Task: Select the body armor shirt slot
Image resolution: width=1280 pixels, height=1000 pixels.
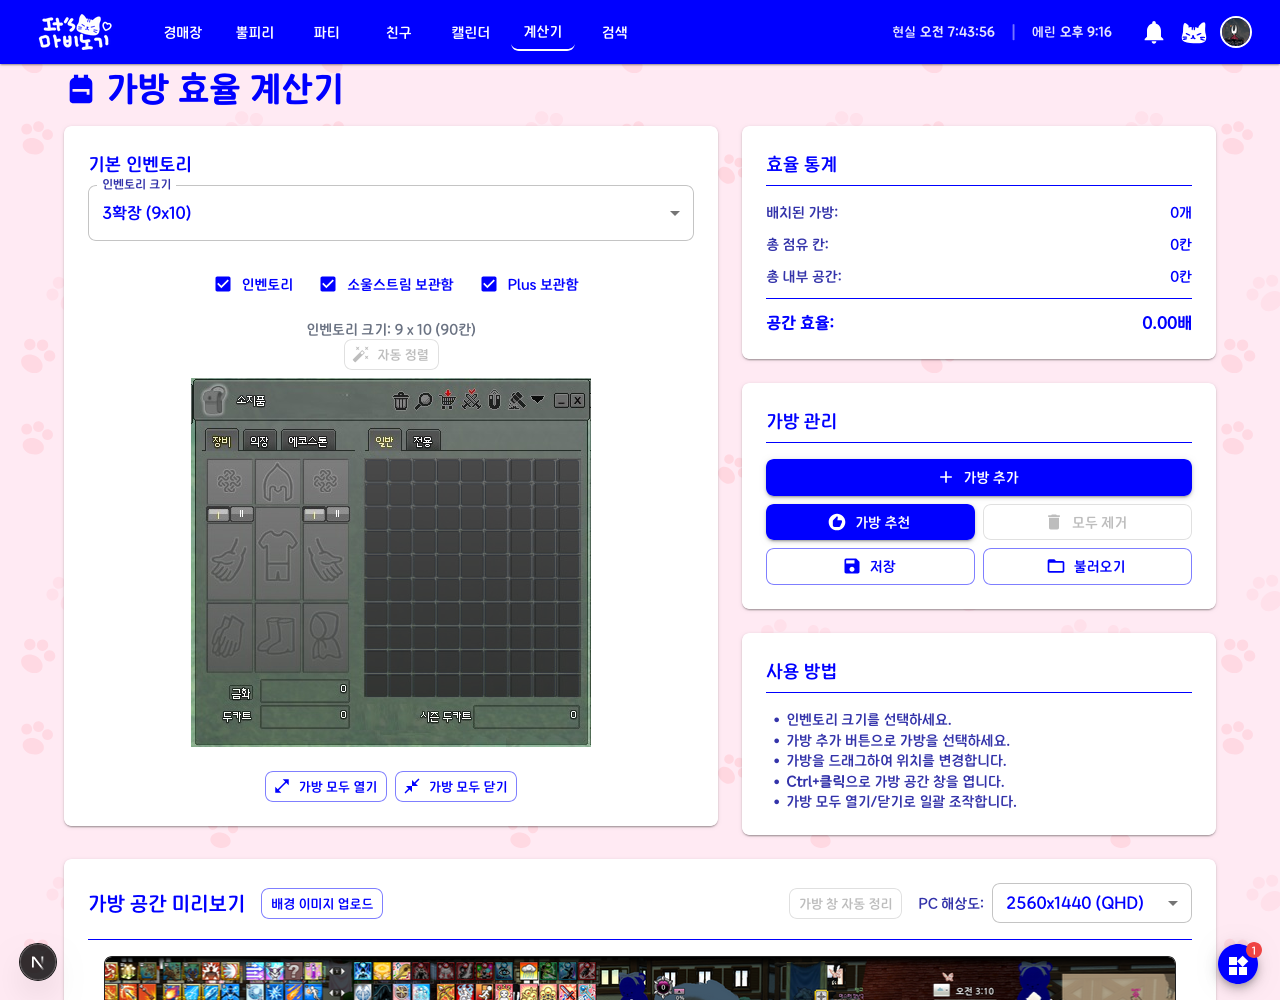Action: [x=278, y=554]
